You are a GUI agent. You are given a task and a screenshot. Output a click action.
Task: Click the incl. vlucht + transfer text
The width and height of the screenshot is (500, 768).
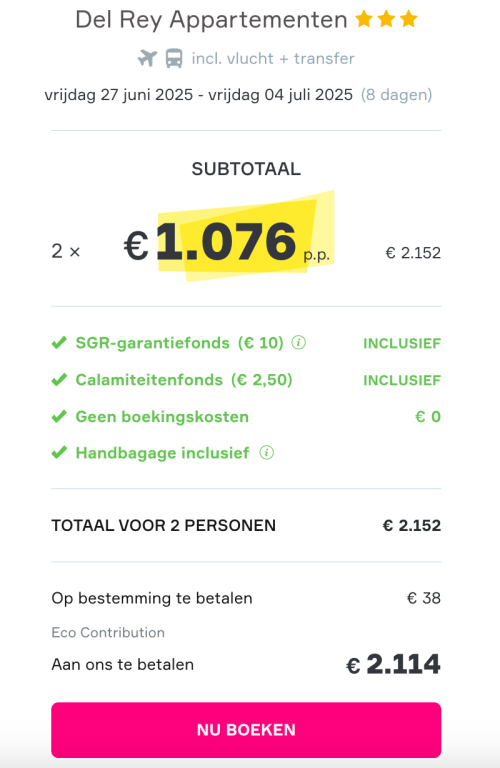273,58
